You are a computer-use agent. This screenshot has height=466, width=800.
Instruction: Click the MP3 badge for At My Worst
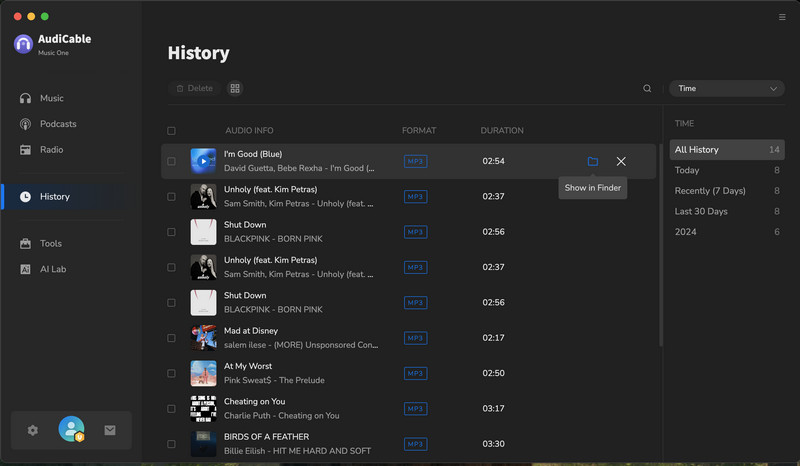(415, 373)
